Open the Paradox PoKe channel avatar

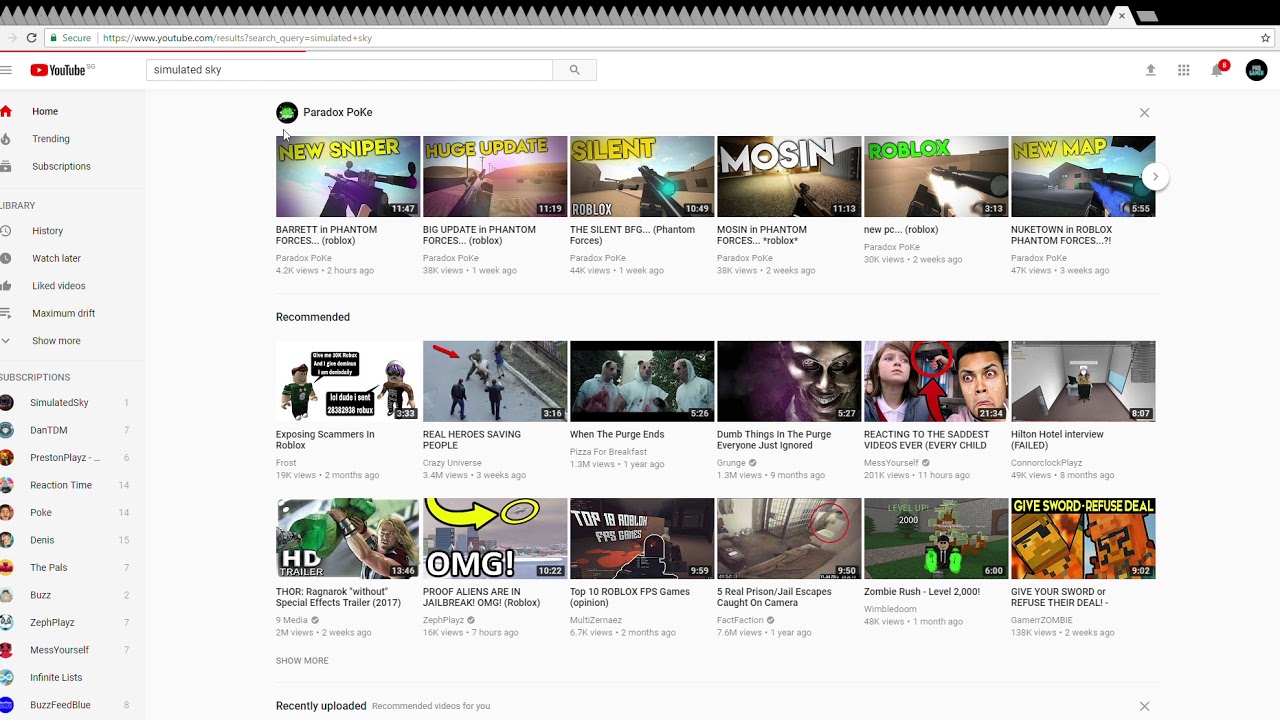pos(287,112)
